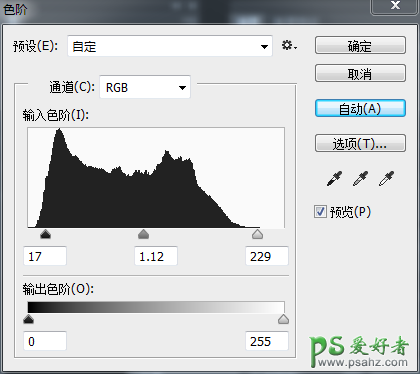
Task: Click the input highlight field showing 229
Action: click(267, 256)
